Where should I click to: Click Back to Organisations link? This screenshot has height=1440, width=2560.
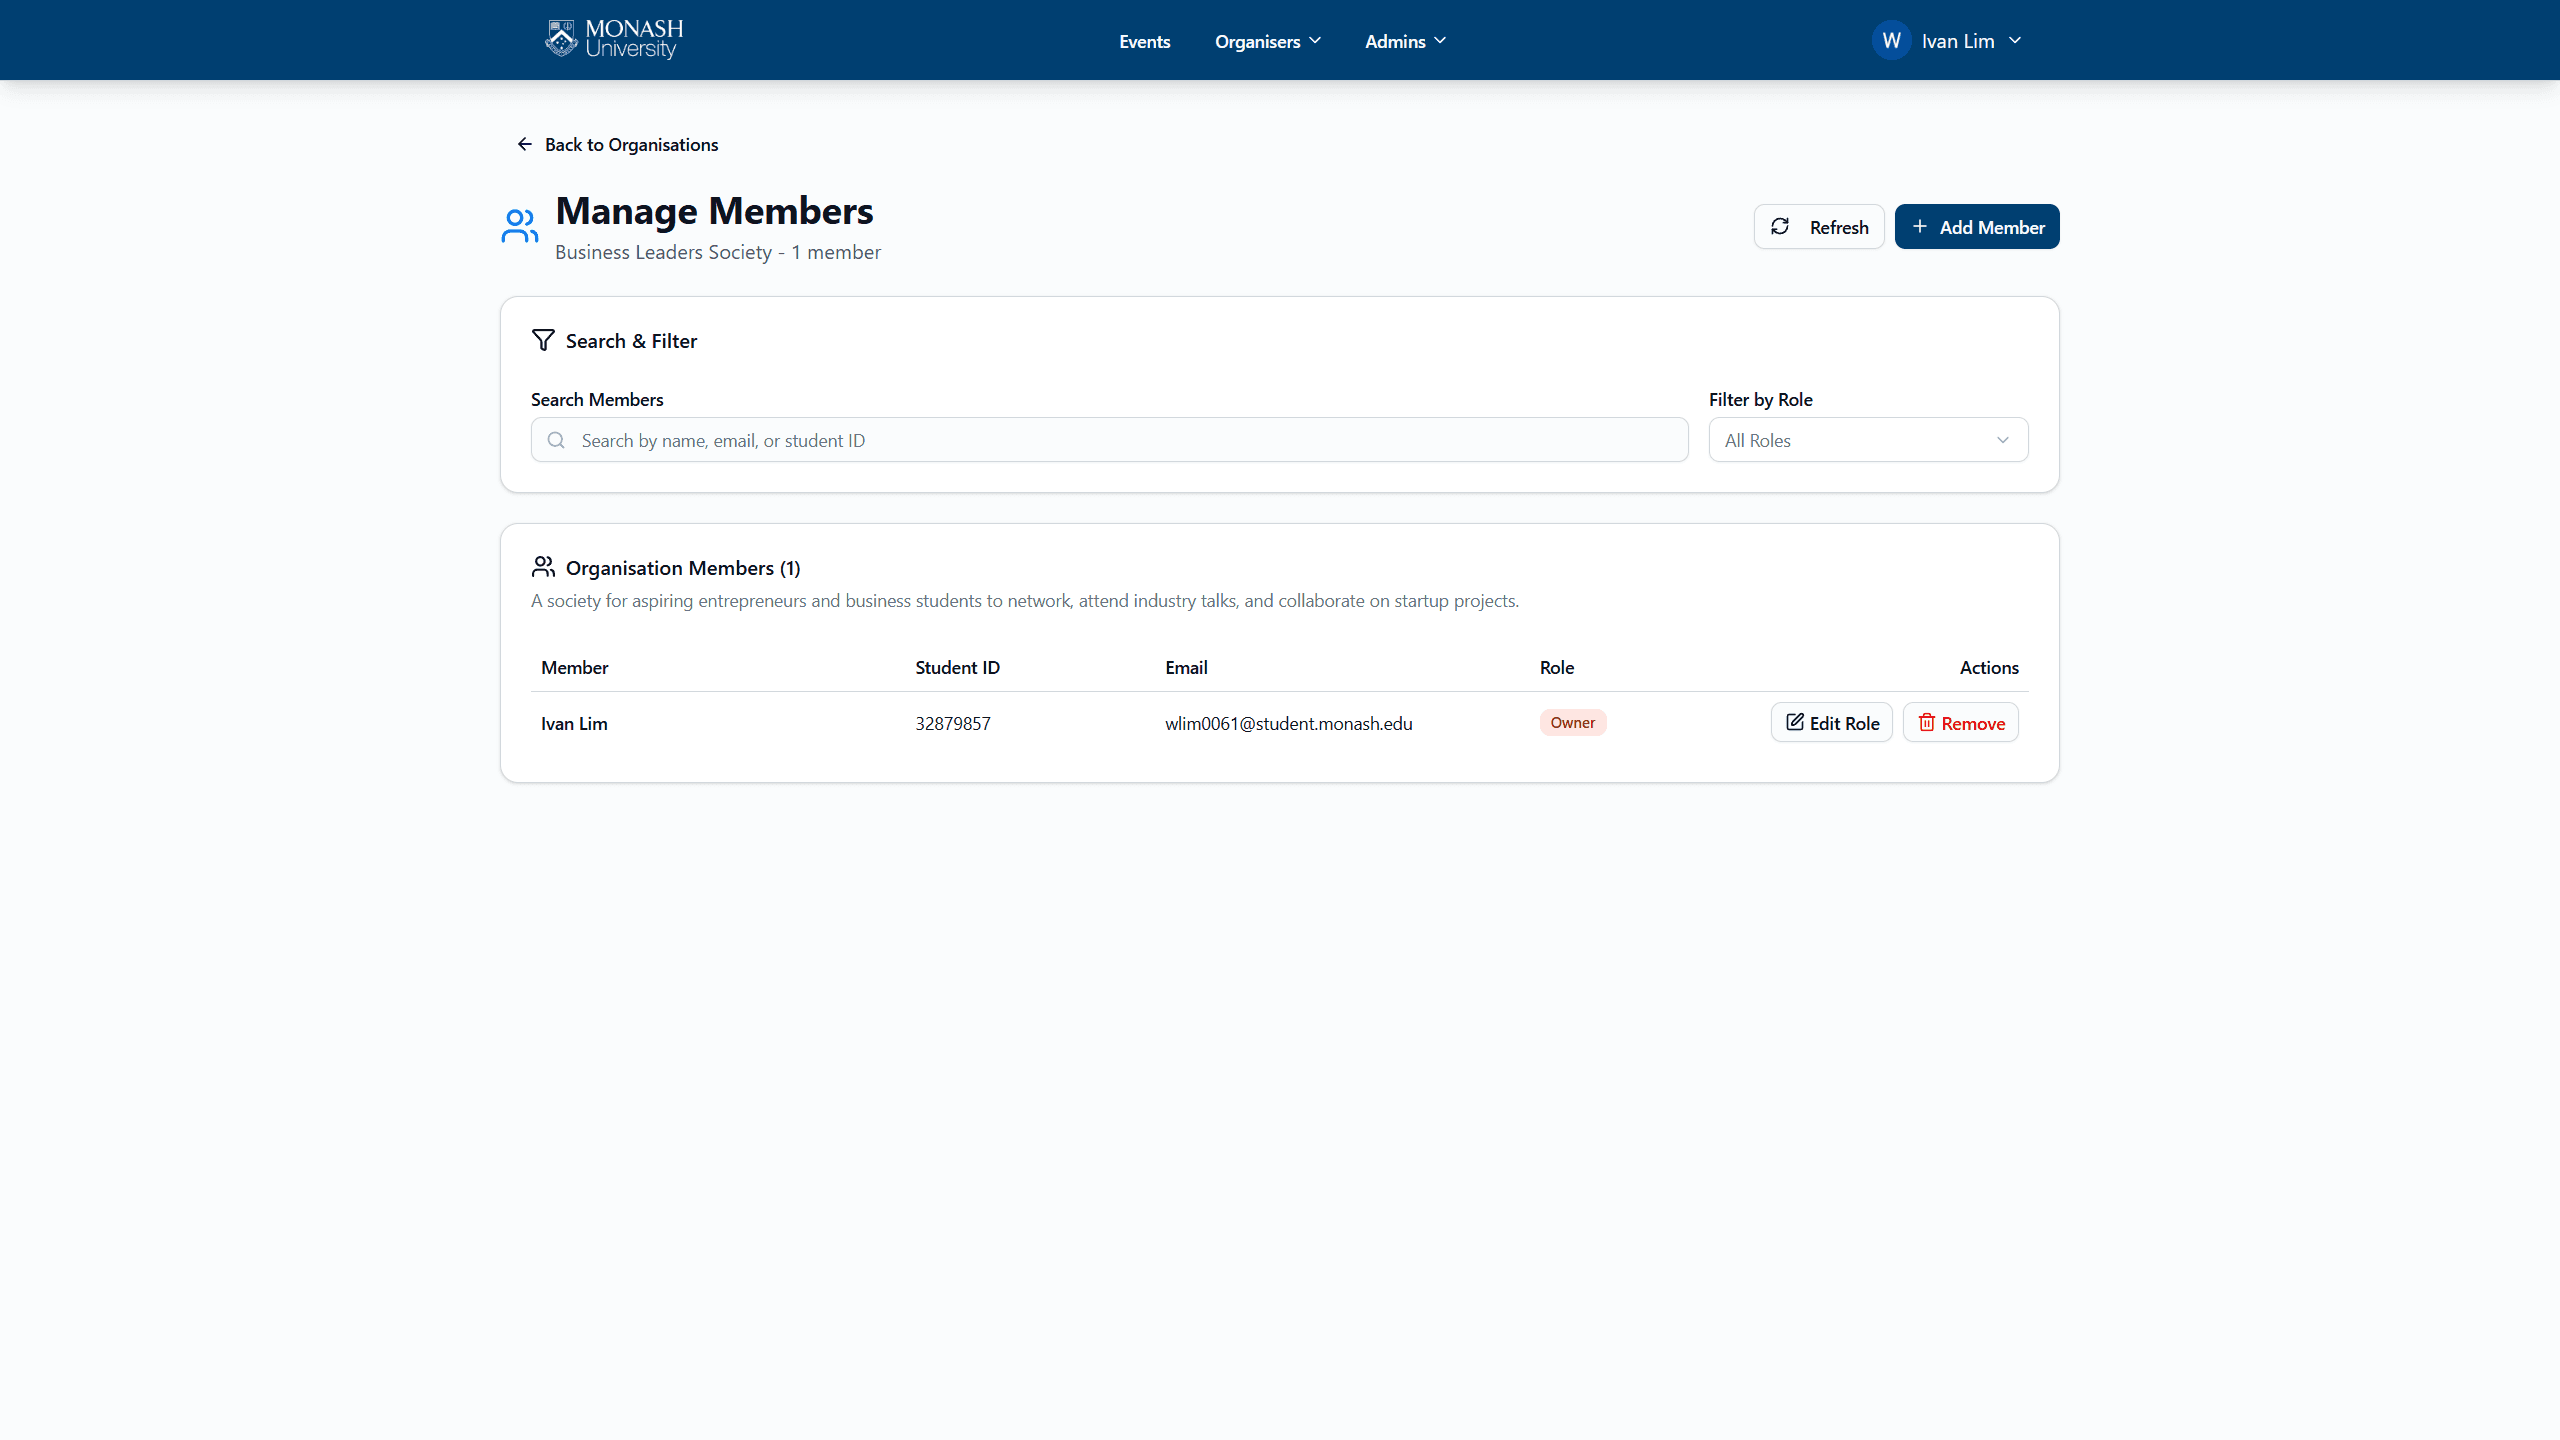pos(631,144)
